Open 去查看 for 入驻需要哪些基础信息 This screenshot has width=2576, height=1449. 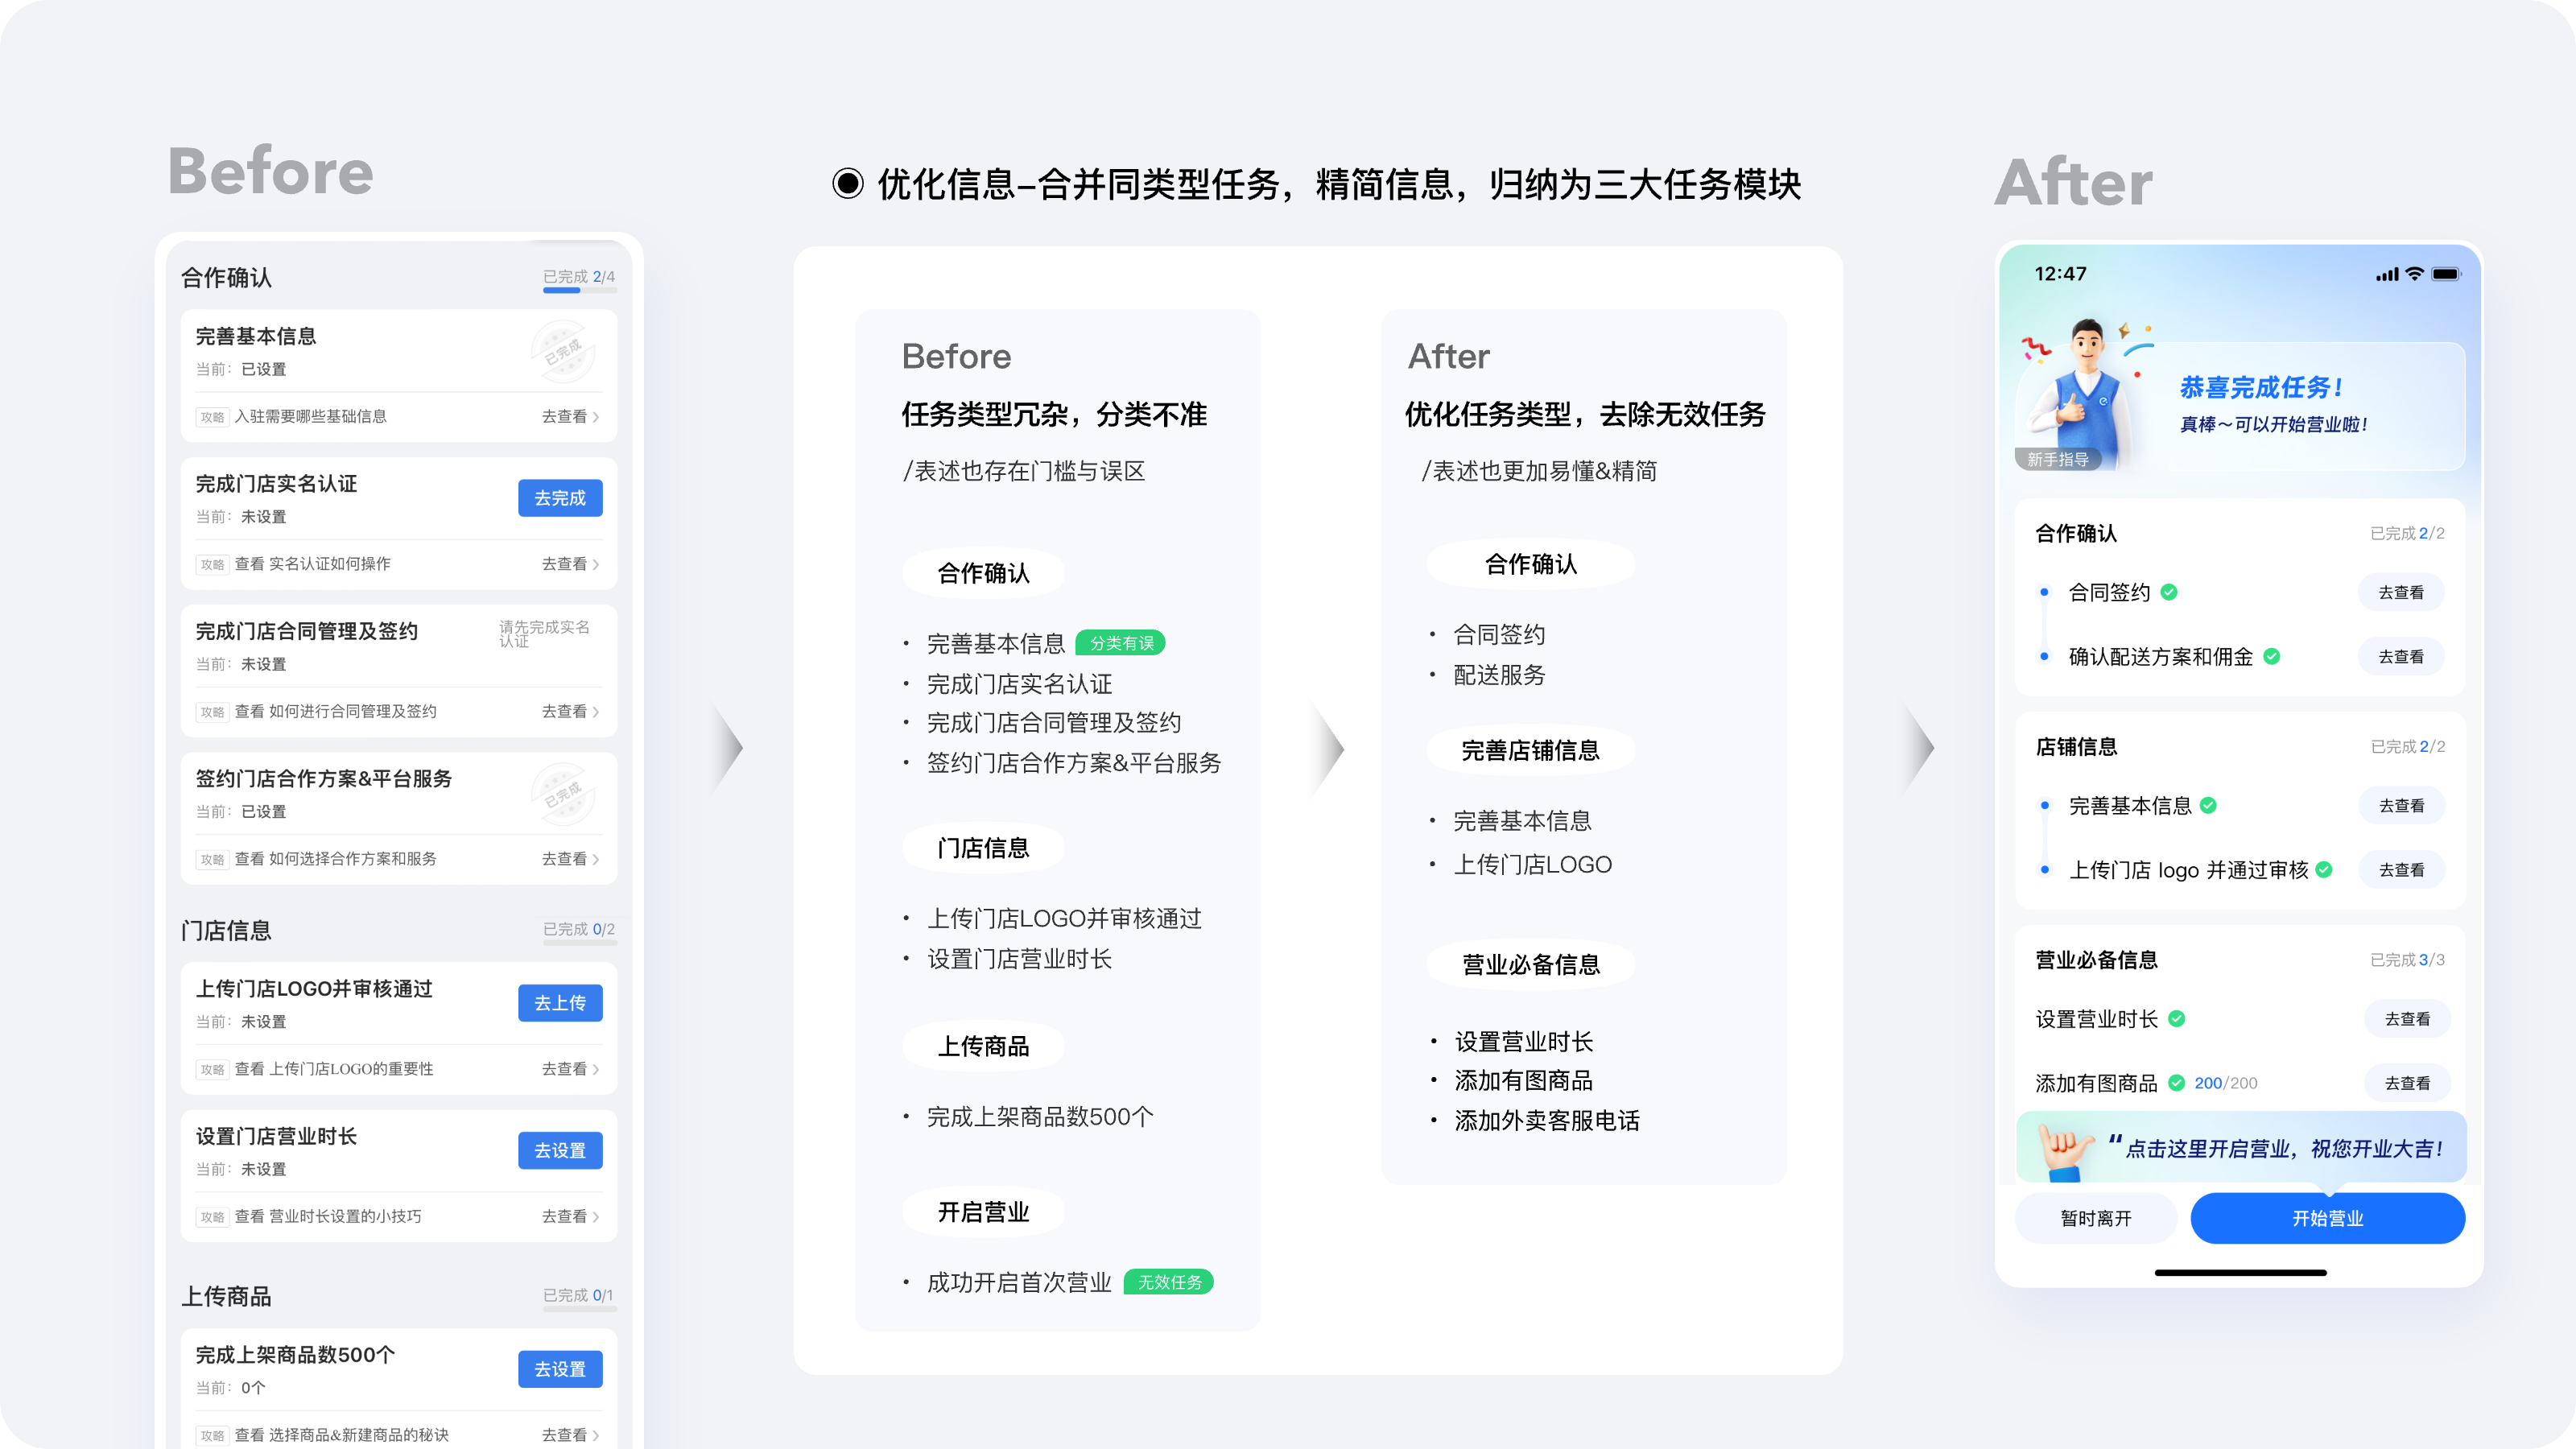point(571,416)
